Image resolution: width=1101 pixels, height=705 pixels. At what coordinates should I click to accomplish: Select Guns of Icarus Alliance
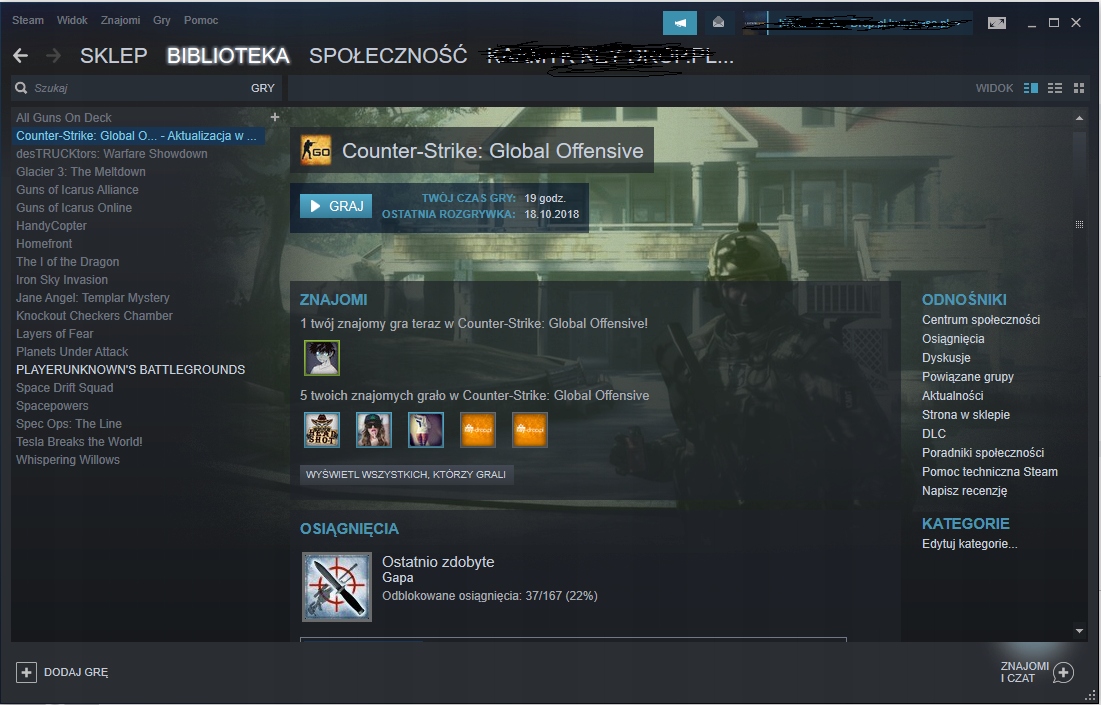click(77, 190)
